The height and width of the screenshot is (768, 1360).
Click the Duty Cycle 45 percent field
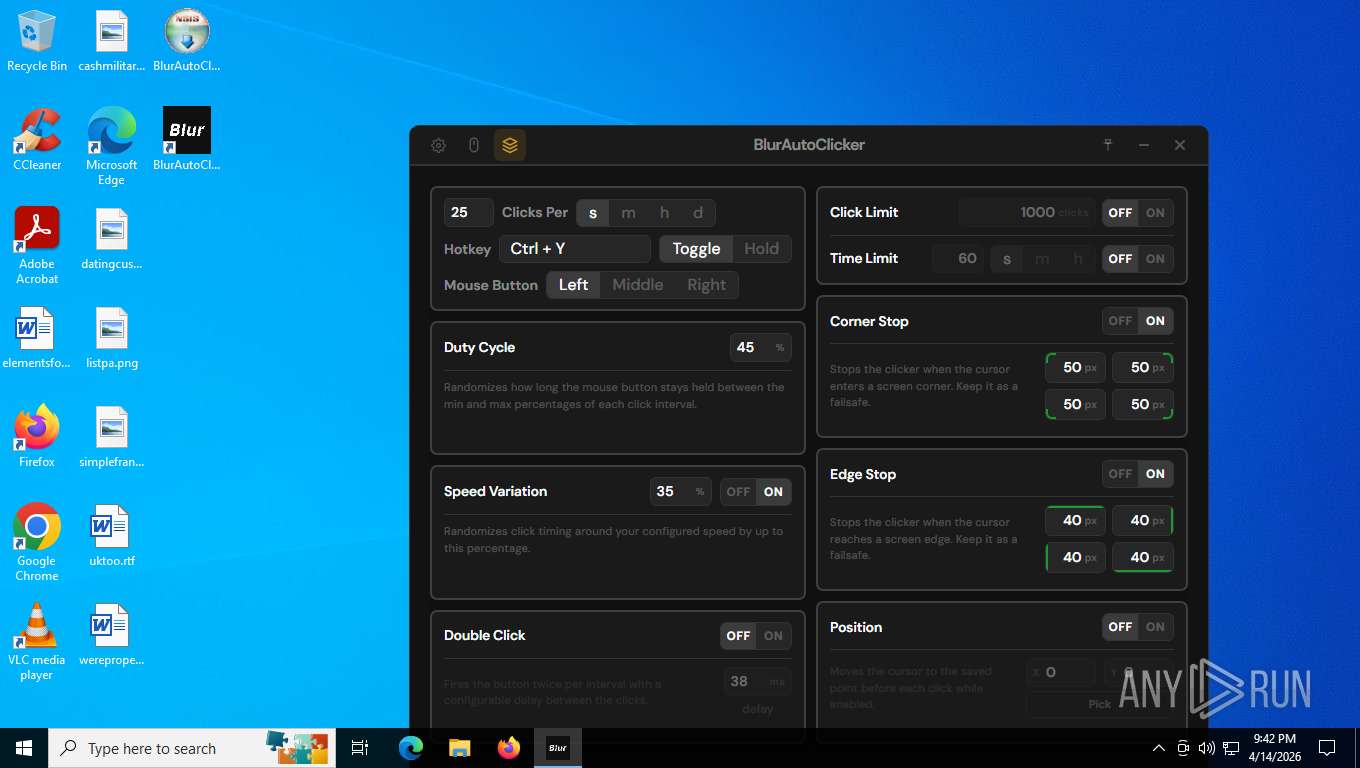point(760,347)
